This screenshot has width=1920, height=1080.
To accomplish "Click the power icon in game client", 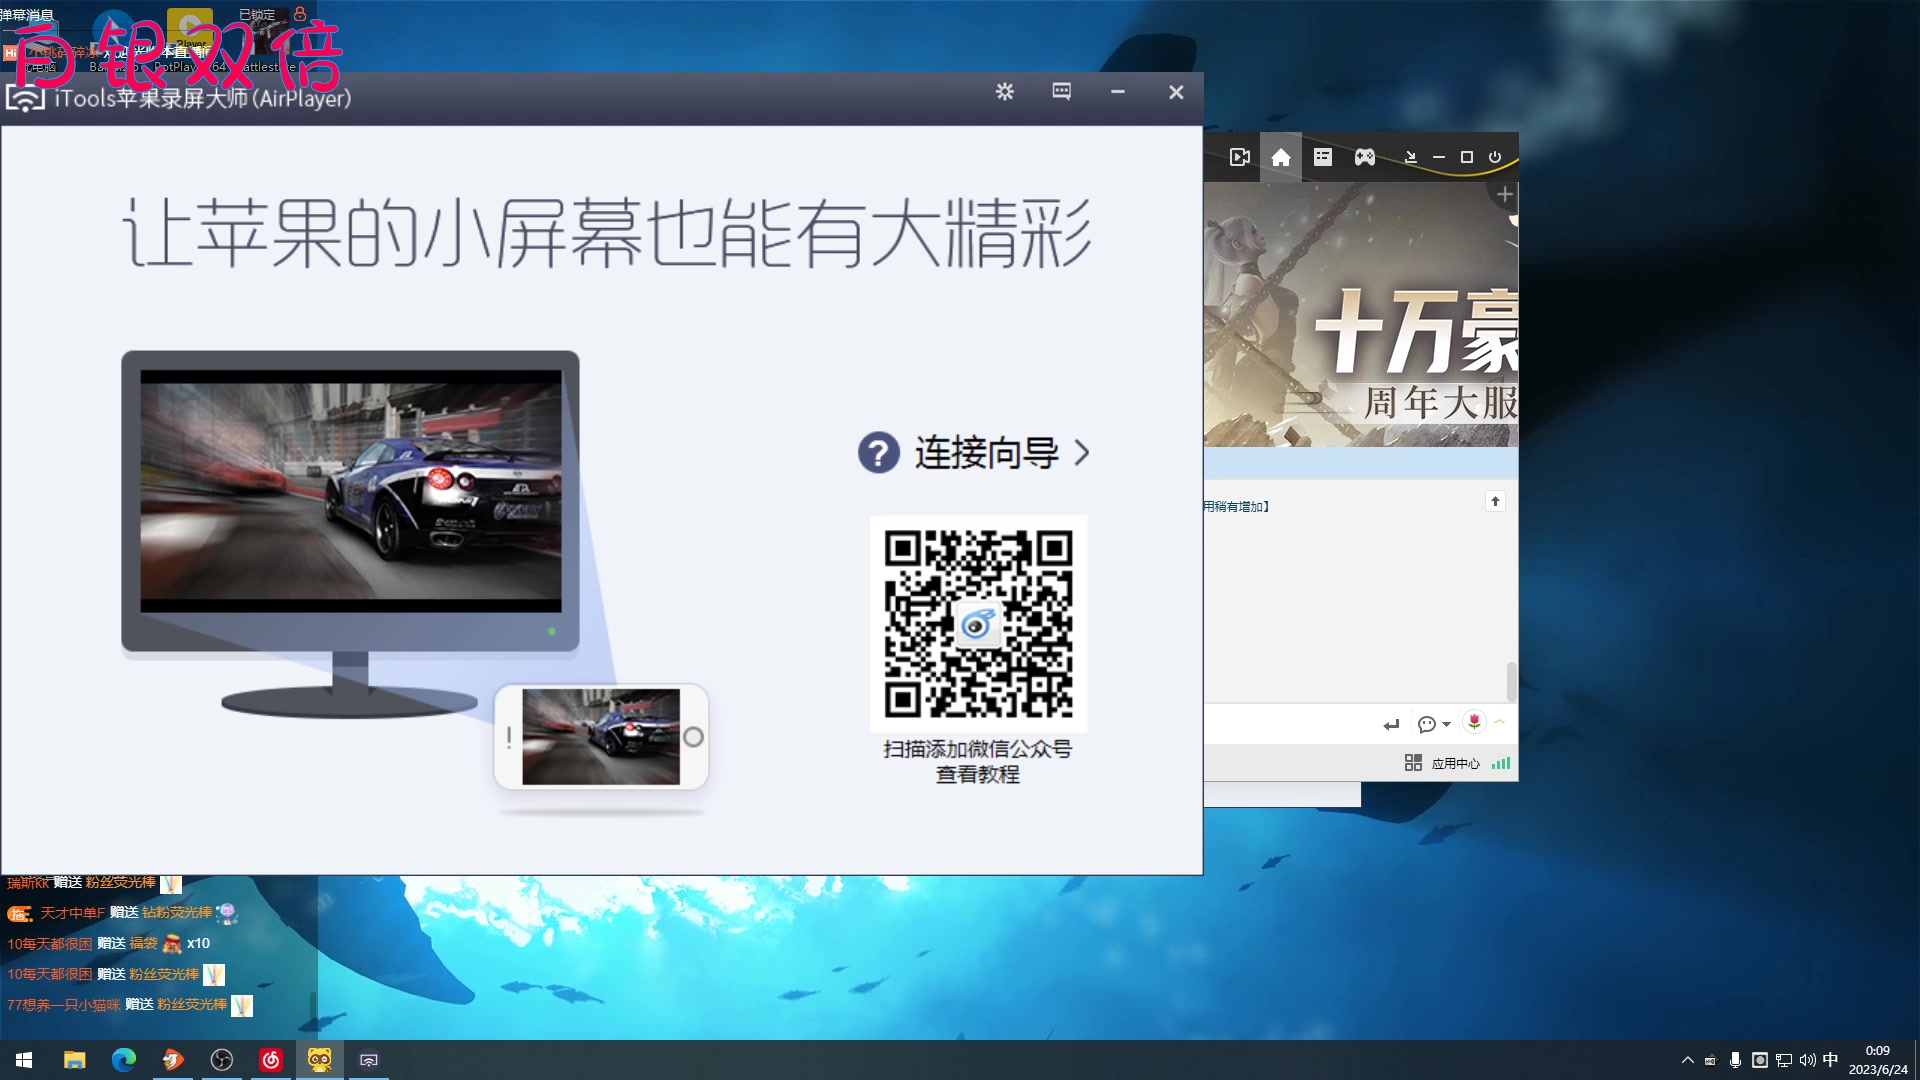I will pos(1495,157).
